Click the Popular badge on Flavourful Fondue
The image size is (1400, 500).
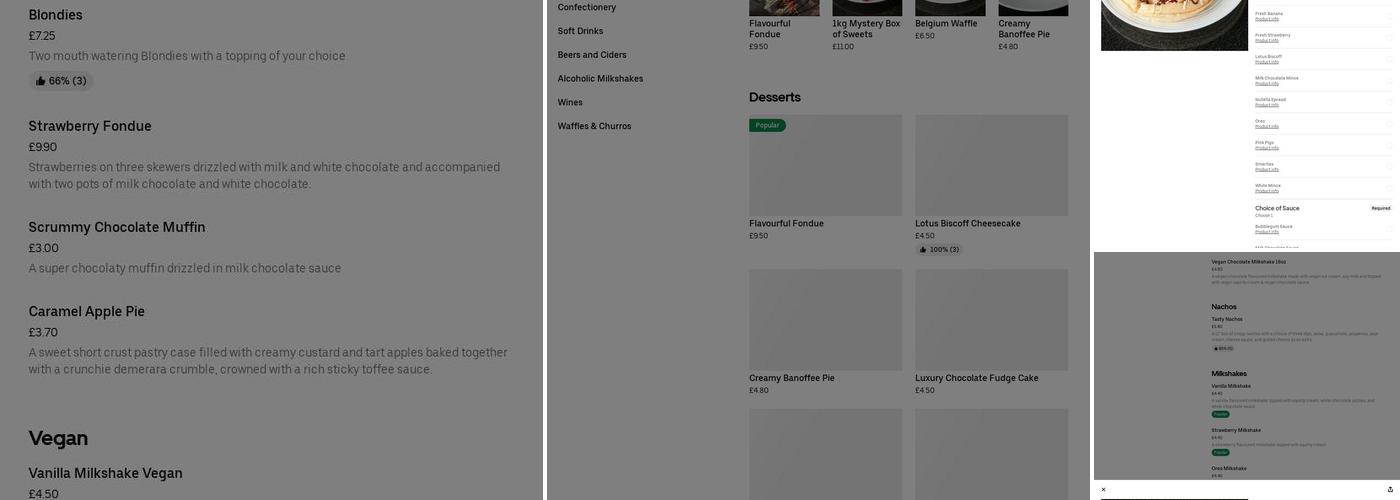pos(767,126)
